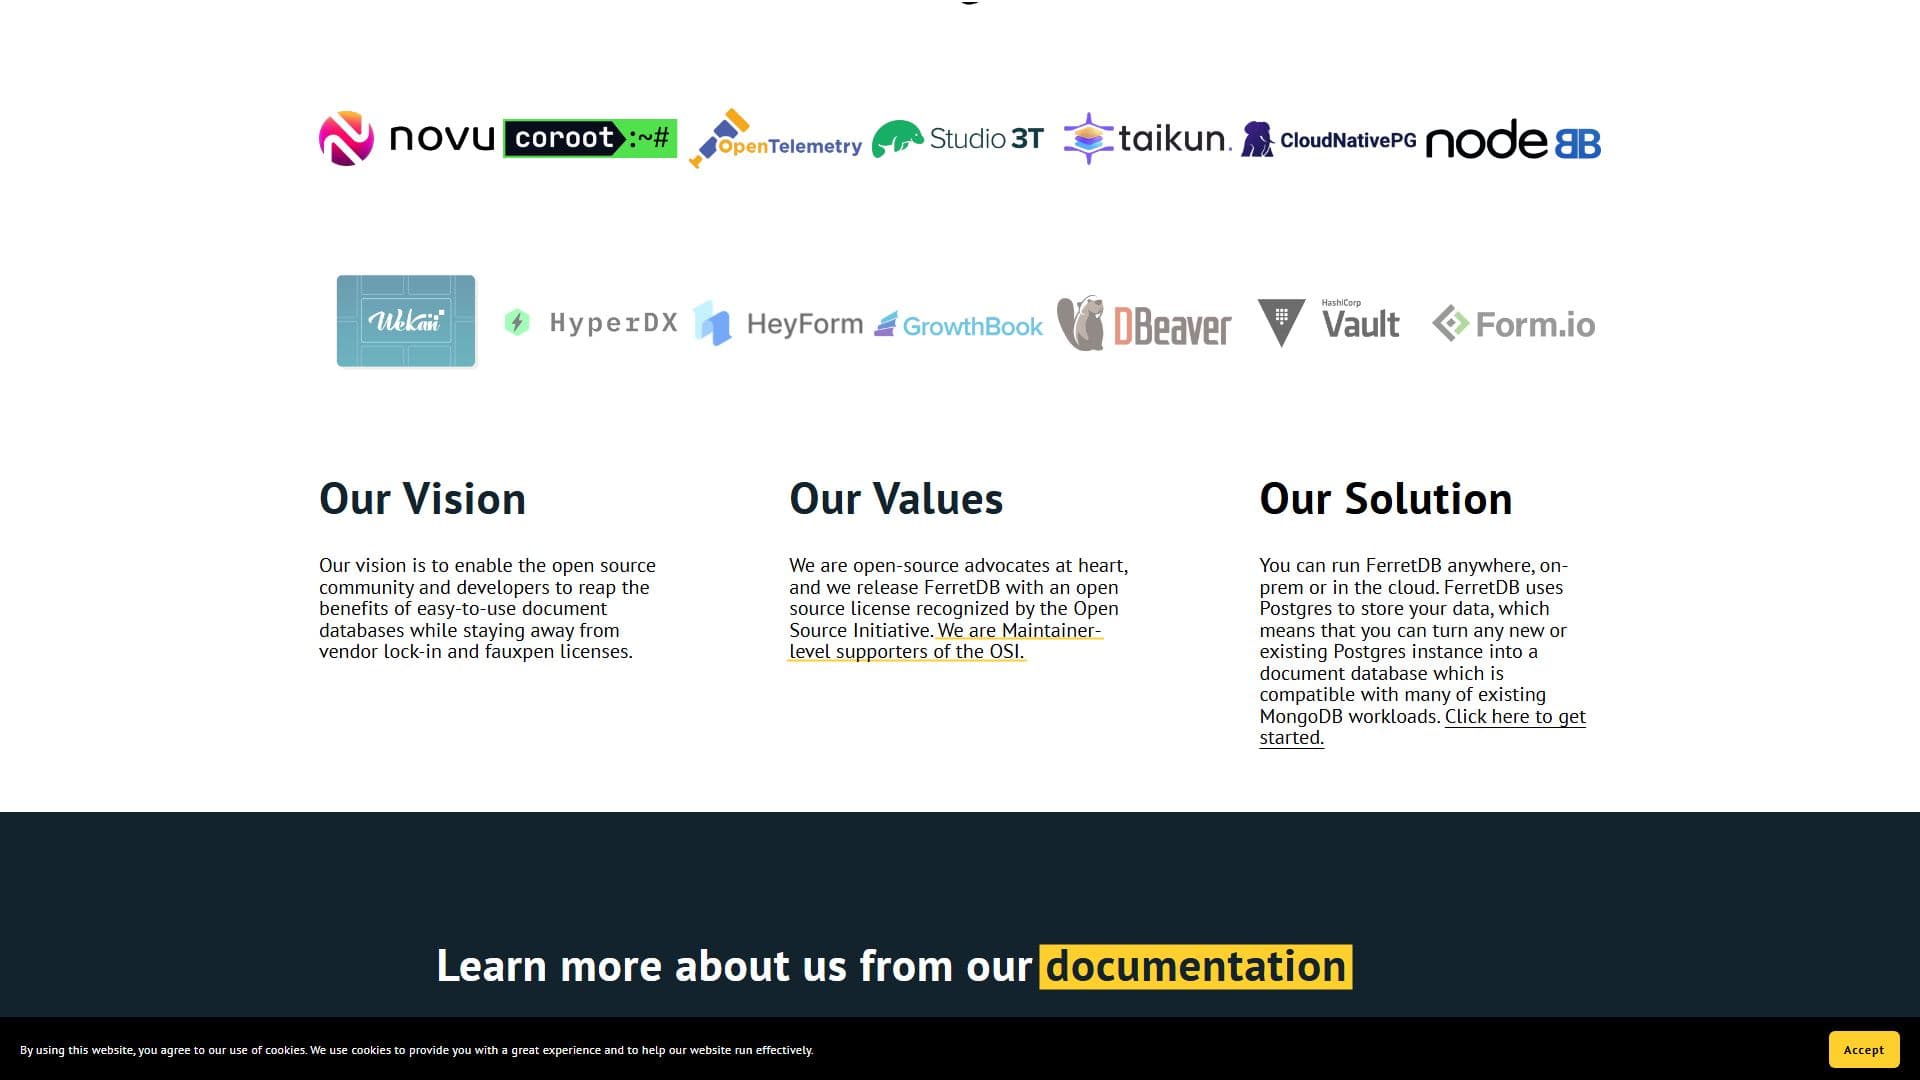Click the cookie usage notice text
This screenshot has height=1080, width=1920.
[416, 1050]
